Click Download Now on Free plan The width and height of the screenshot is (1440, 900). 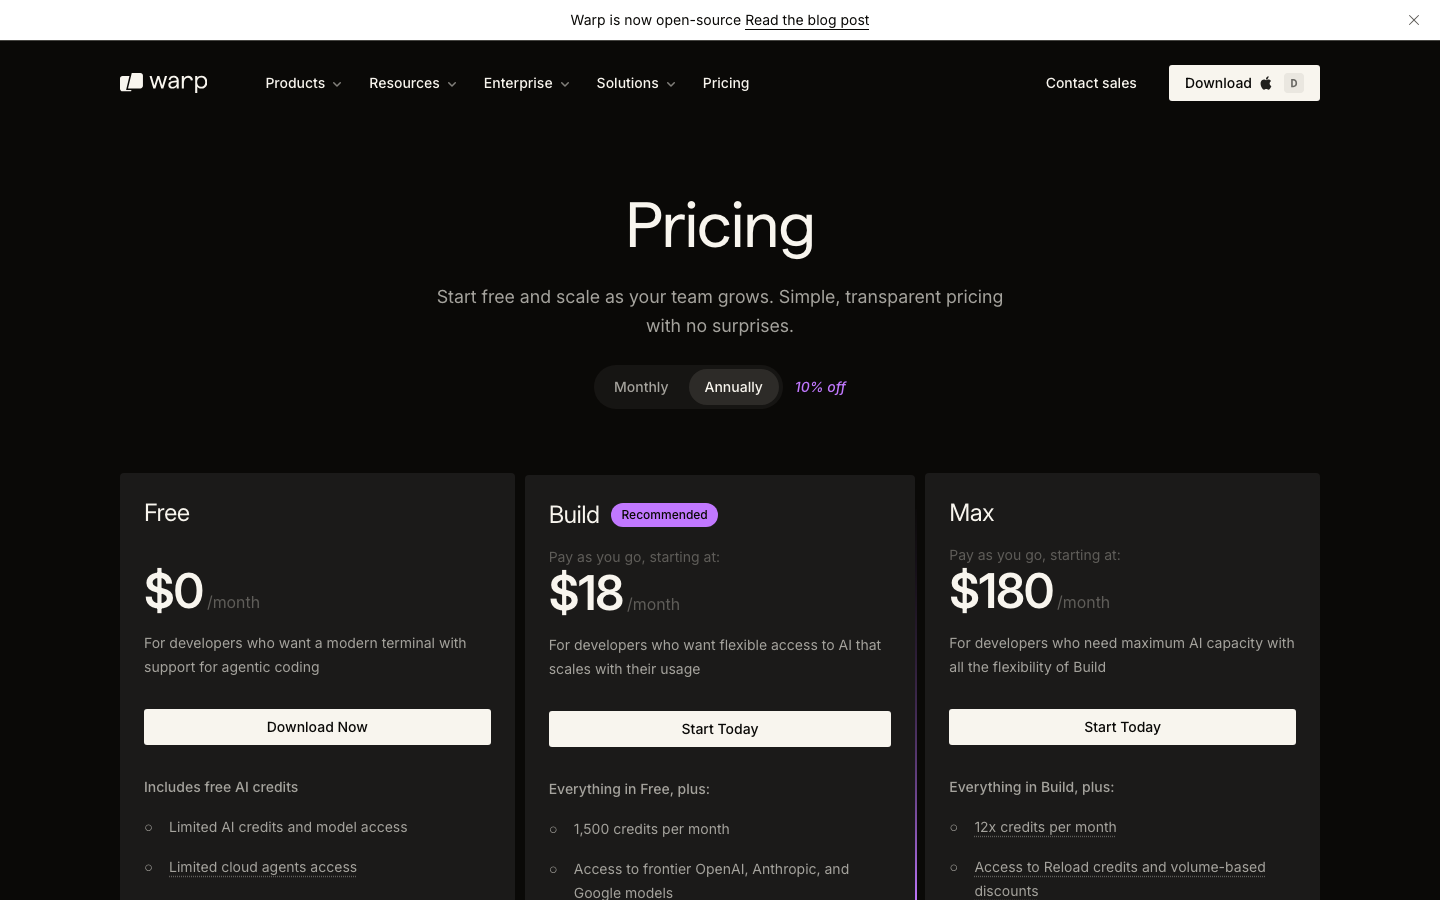[x=317, y=727]
